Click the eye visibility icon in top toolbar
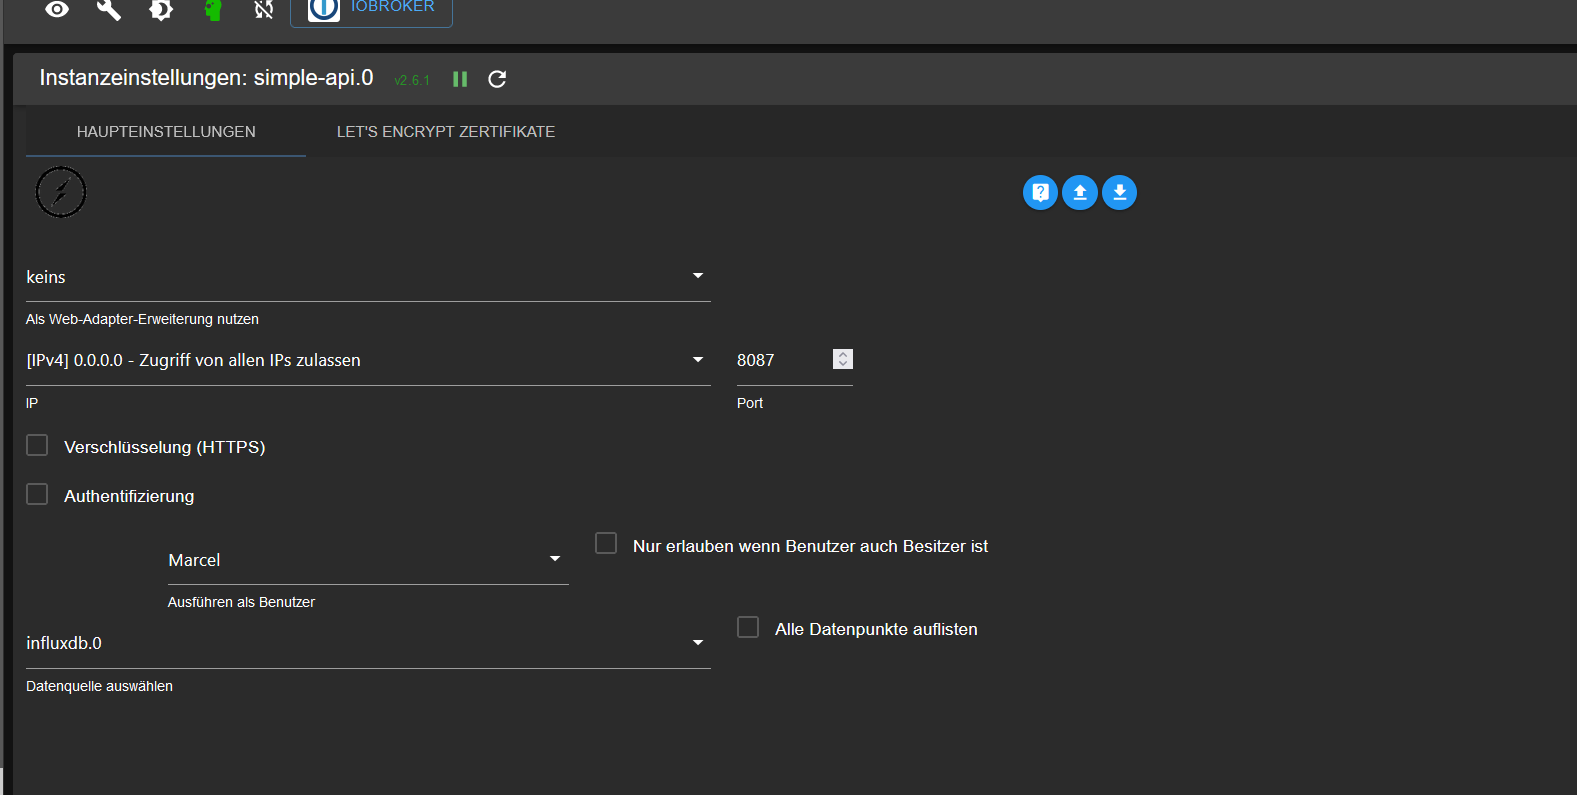This screenshot has width=1577, height=795. pyautogui.click(x=57, y=10)
